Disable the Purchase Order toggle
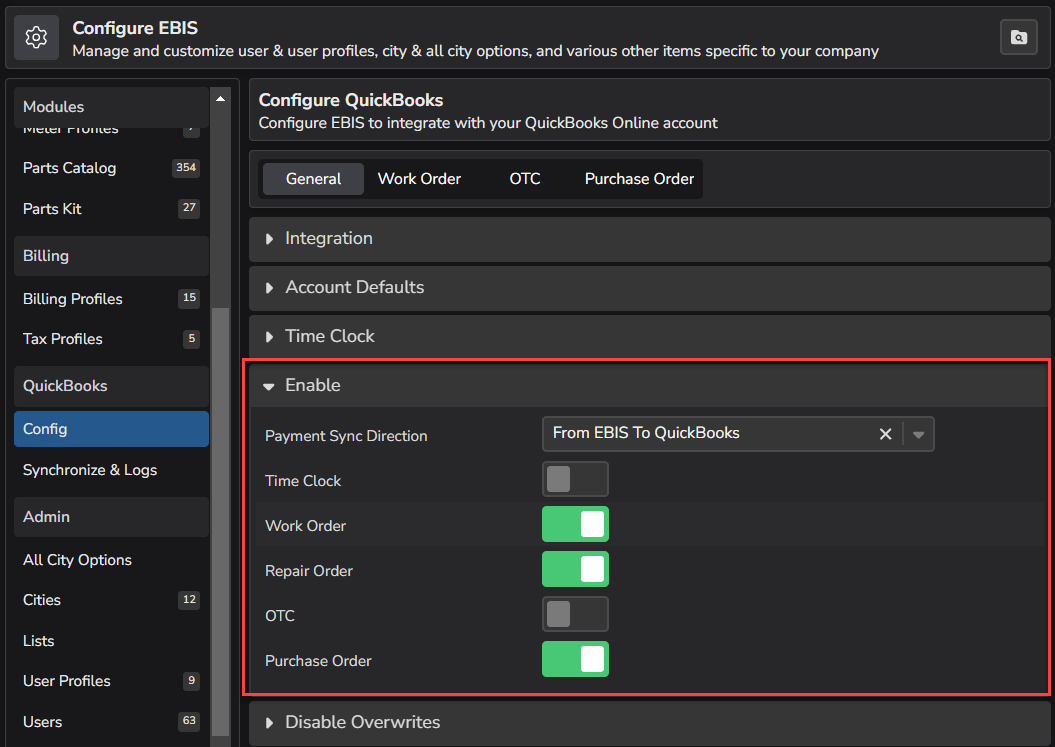Viewport: 1055px width, 747px height. click(x=575, y=659)
